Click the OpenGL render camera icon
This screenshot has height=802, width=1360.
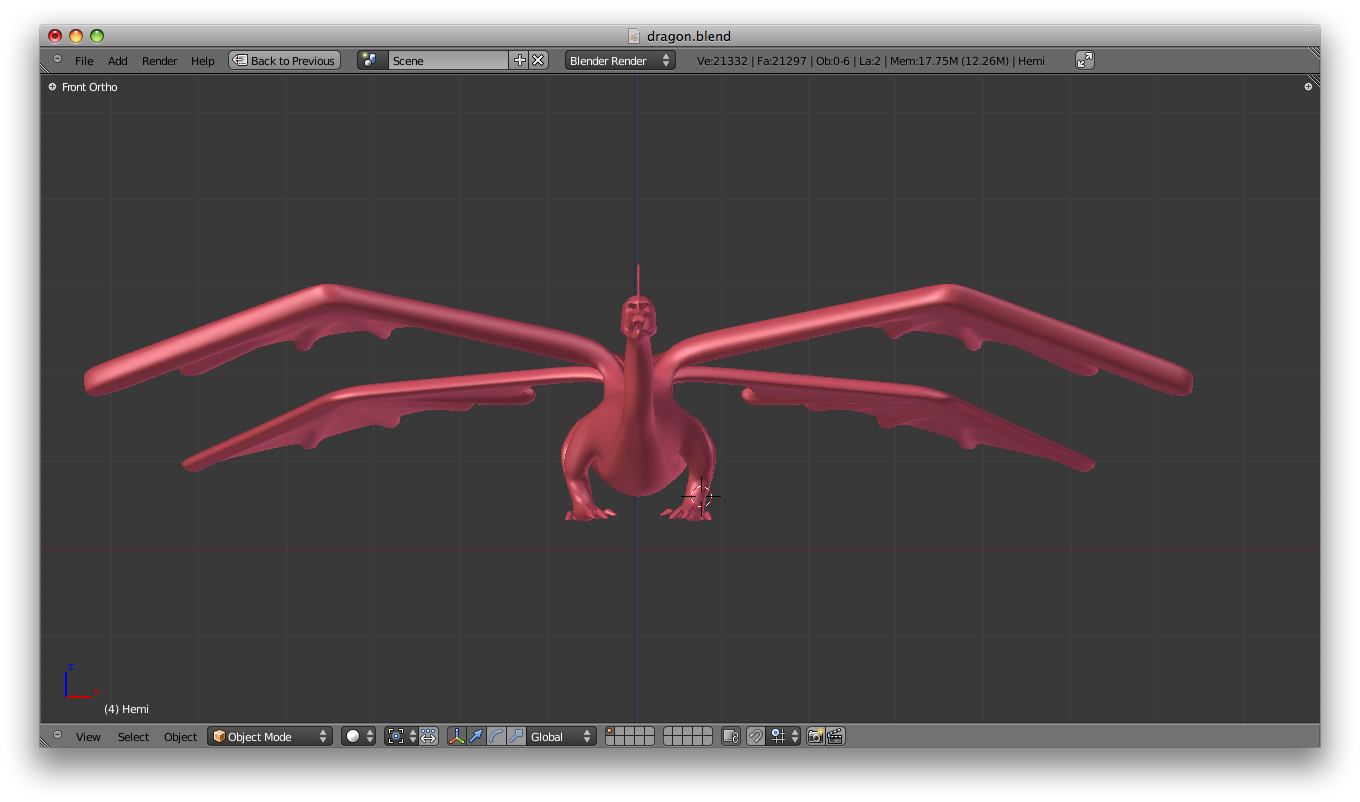click(x=814, y=736)
